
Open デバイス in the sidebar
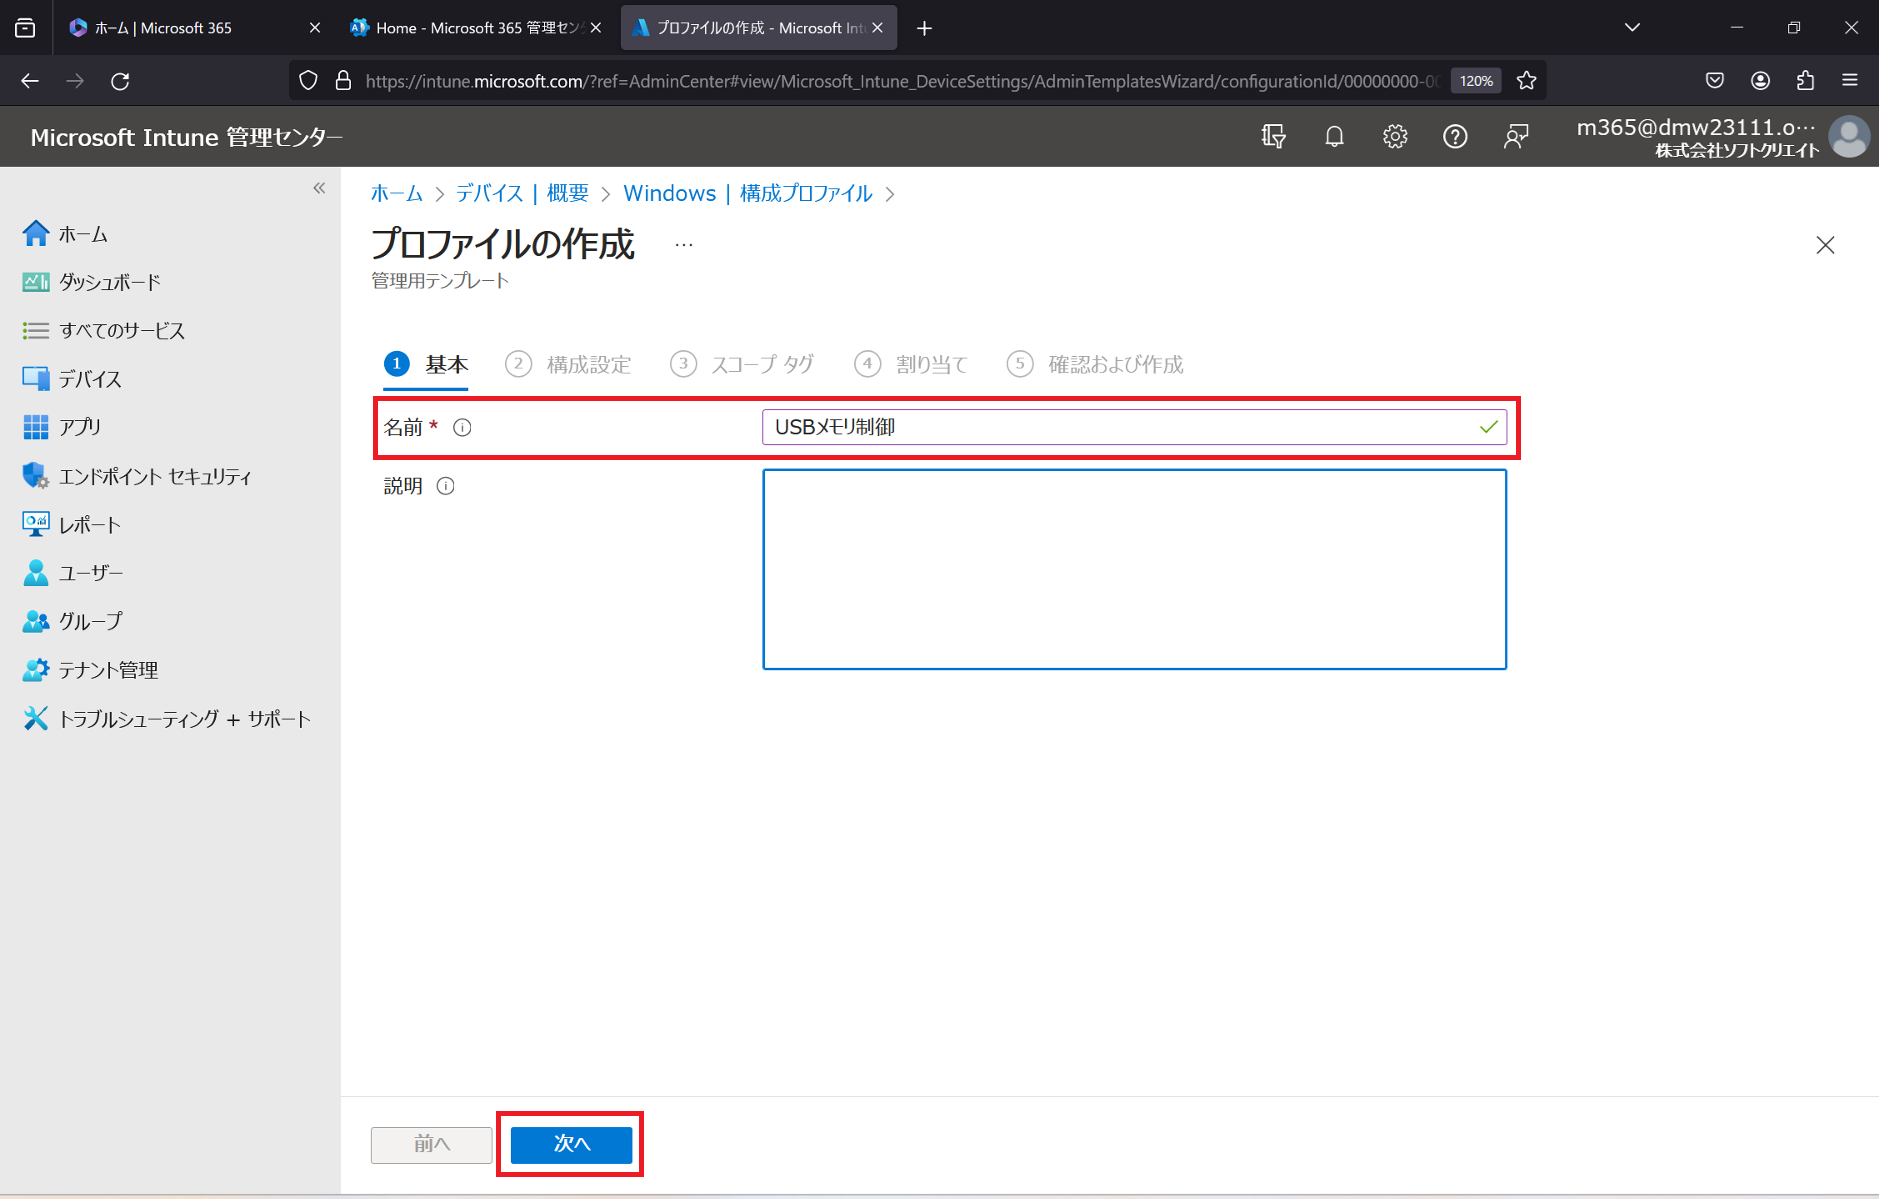click(x=90, y=379)
